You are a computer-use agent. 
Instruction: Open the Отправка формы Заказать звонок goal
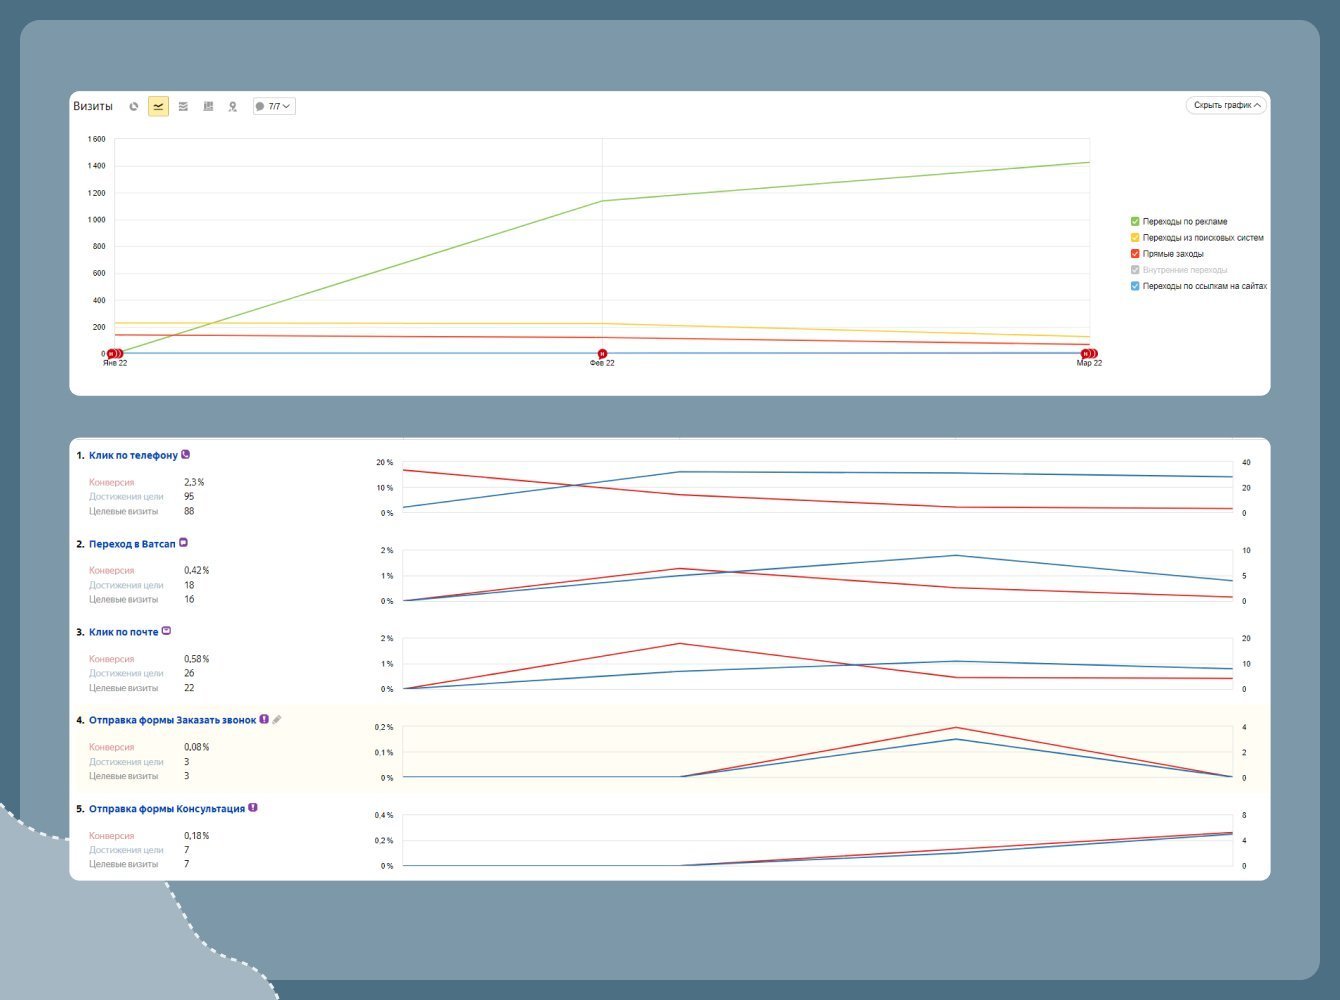pos(172,720)
